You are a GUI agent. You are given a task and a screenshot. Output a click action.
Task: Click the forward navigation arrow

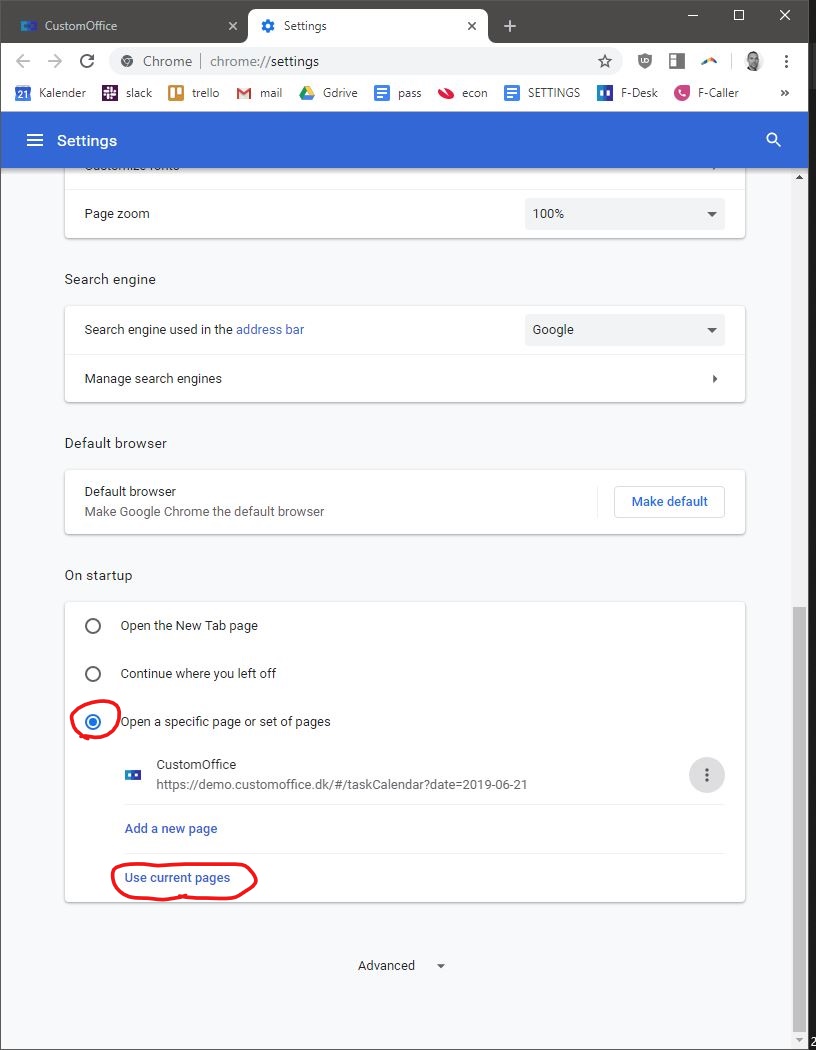click(55, 61)
